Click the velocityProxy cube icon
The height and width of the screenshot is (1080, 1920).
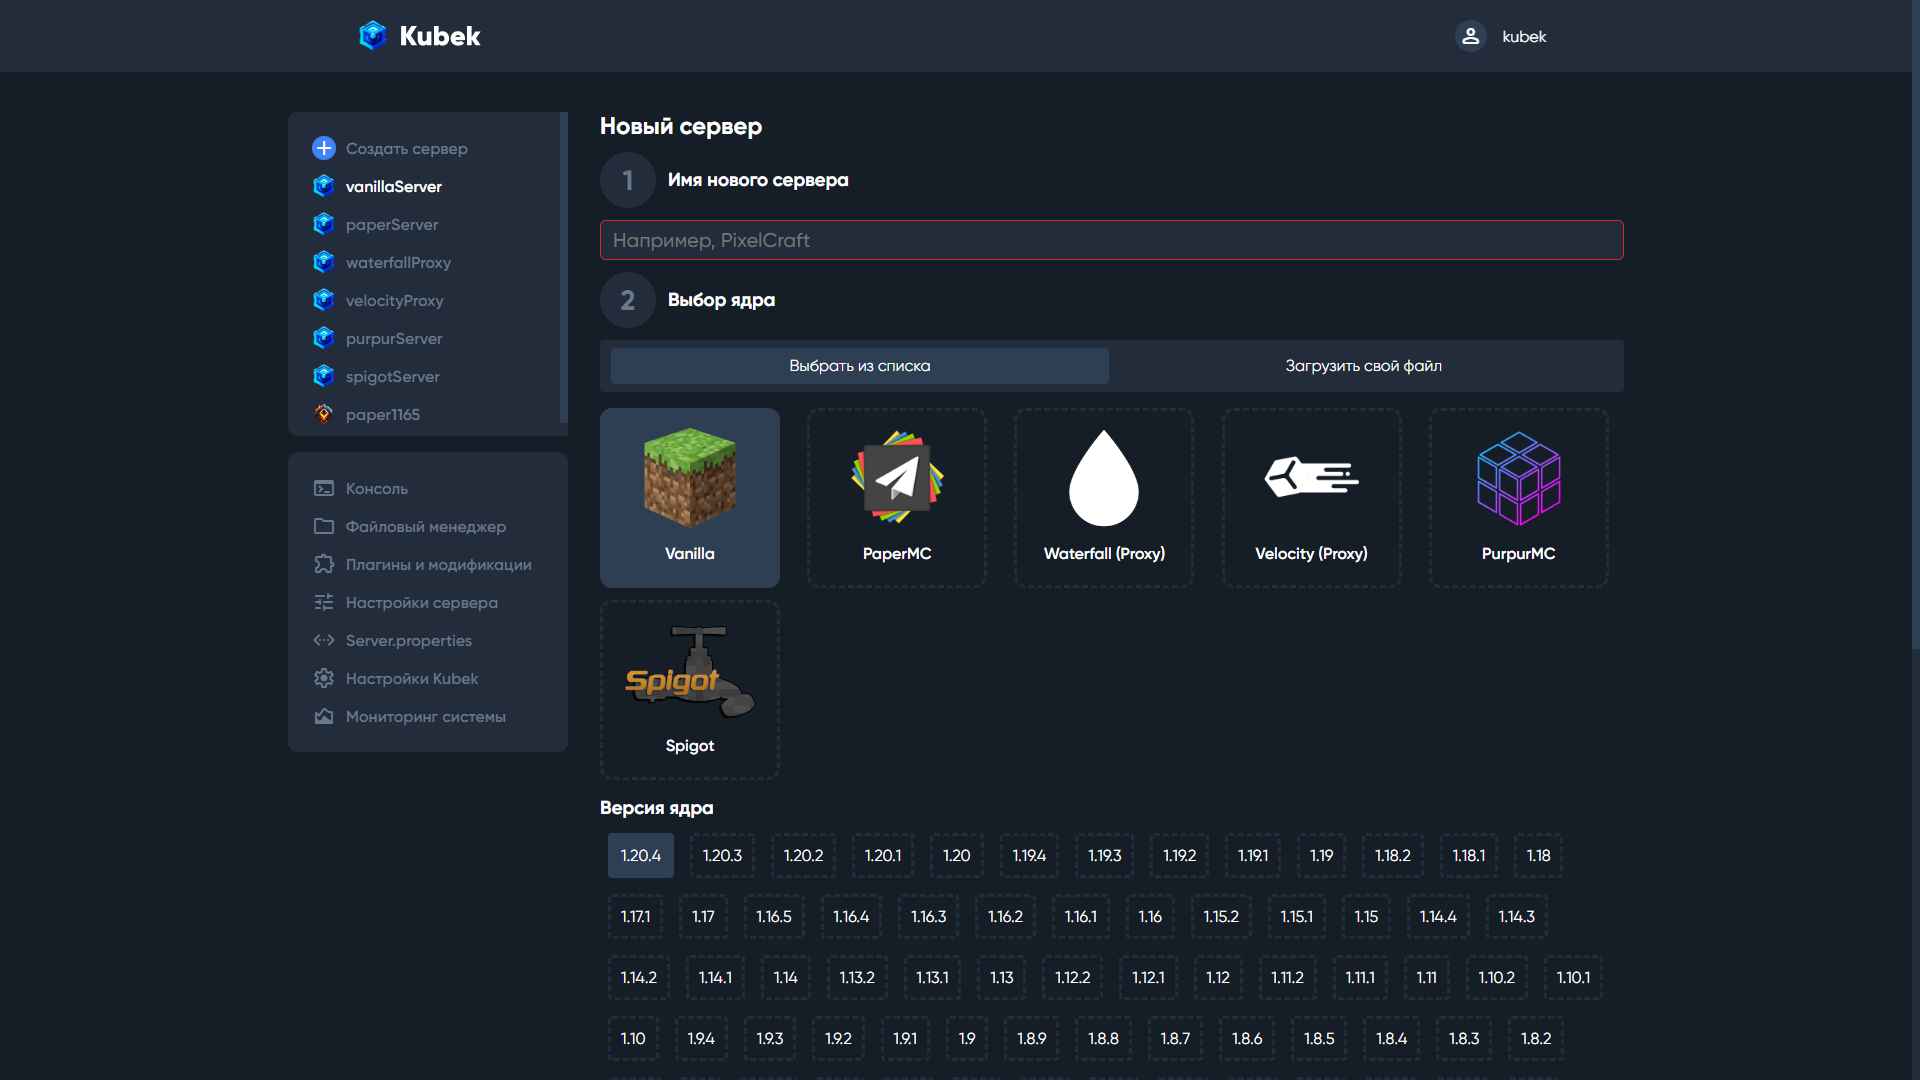[x=324, y=300]
